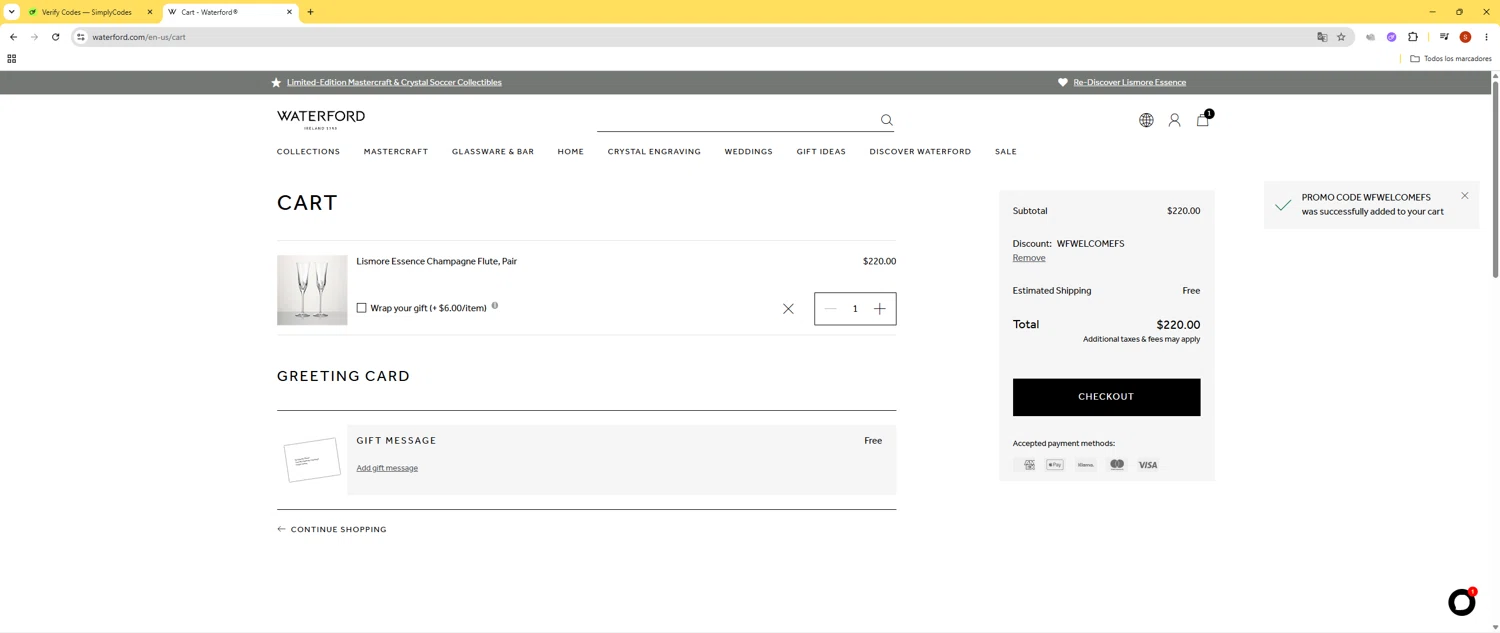This screenshot has height=633, width=1500.
Task: Click the Mastercard payment icon
Action: point(1117,465)
